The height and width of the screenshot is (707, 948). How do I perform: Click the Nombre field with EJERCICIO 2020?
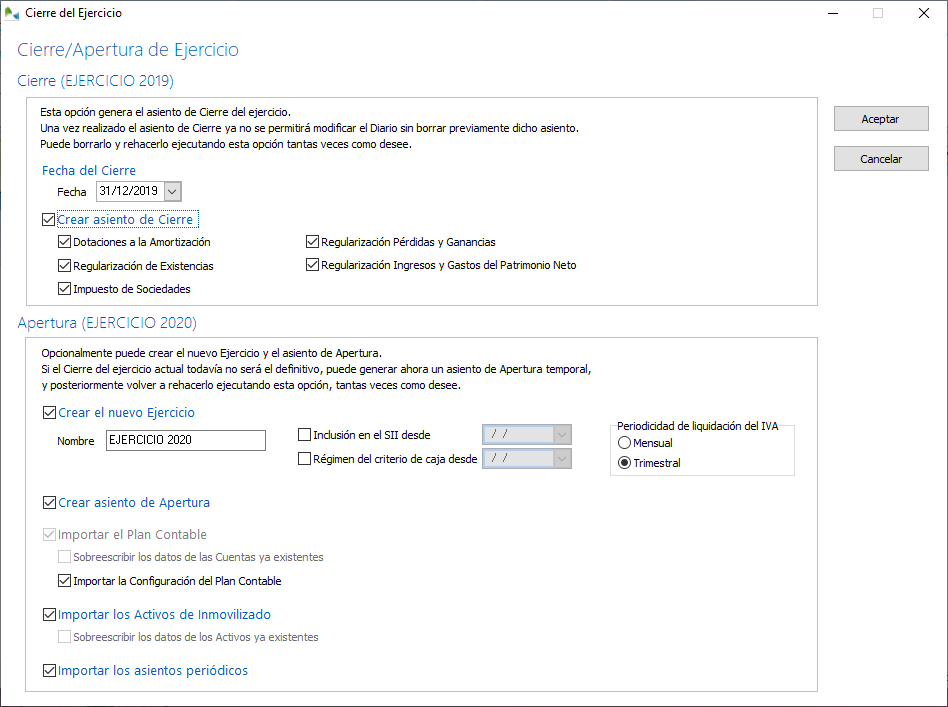185,440
